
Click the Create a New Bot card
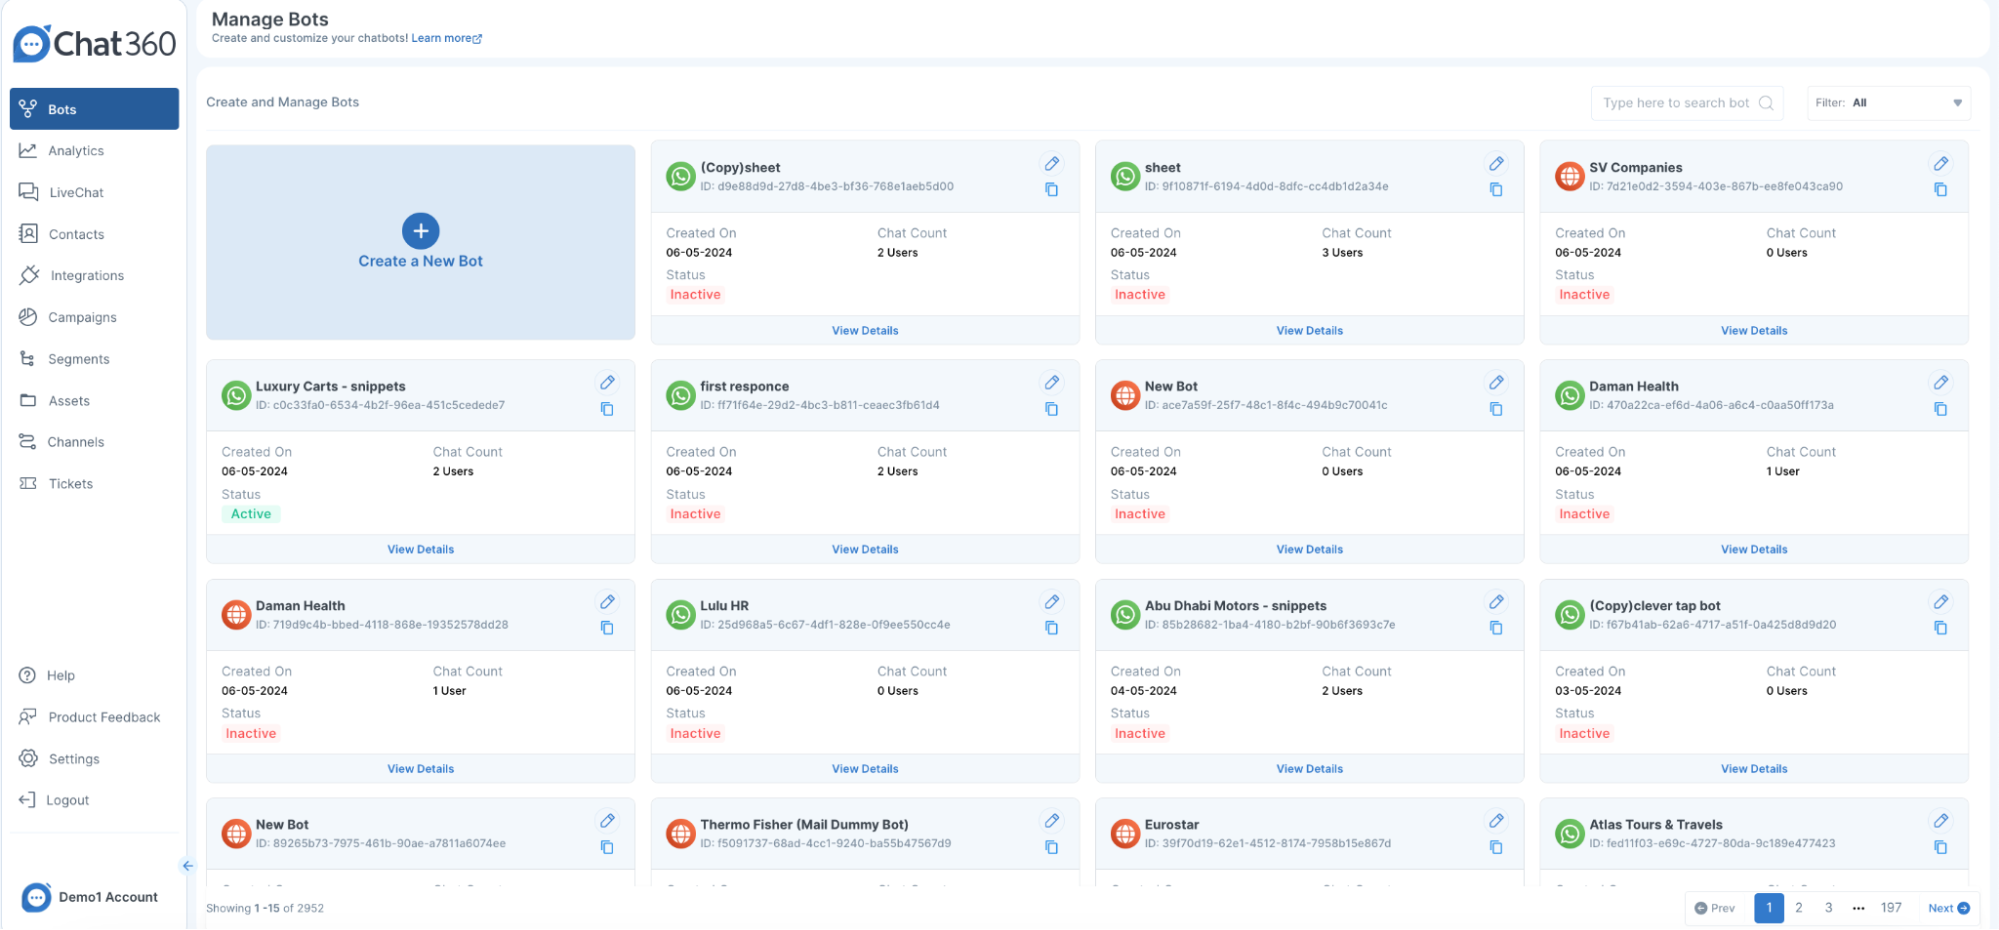click(420, 243)
